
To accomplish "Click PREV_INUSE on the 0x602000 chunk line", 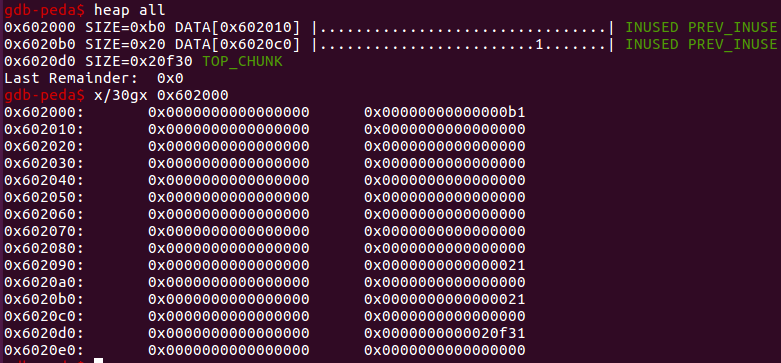I will (x=733, y=28).
